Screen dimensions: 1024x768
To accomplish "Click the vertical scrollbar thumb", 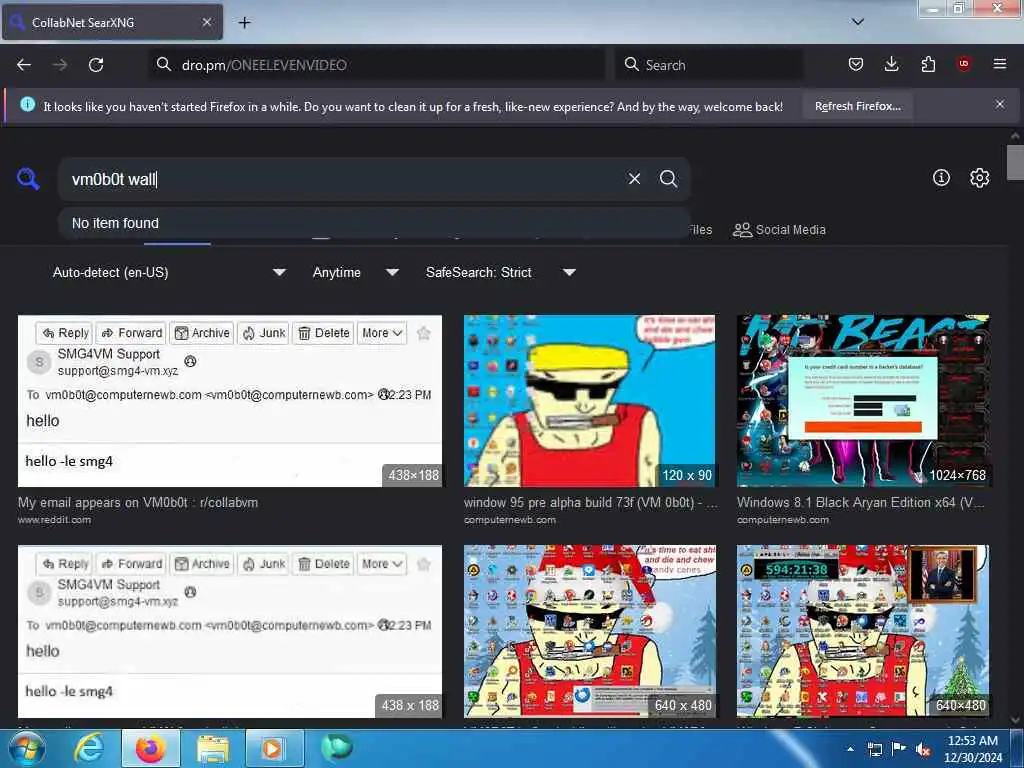I will (x=1015, y=162).
